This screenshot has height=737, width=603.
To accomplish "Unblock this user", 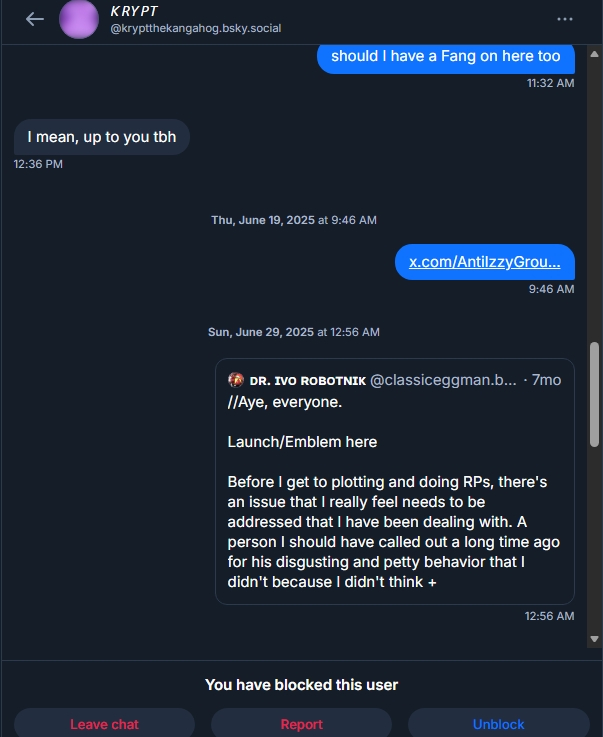I will (498, 724).
